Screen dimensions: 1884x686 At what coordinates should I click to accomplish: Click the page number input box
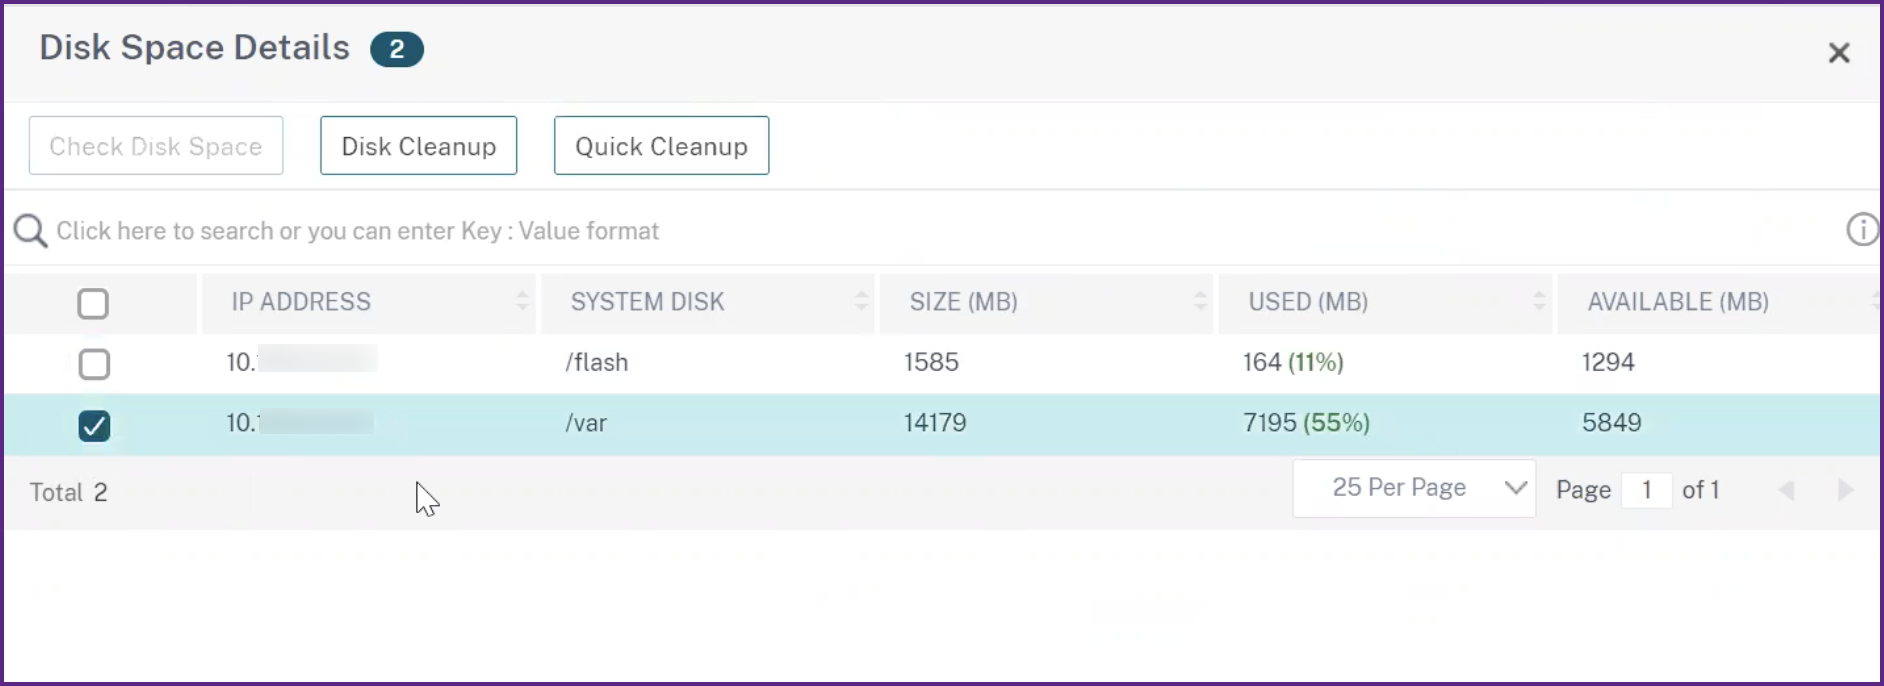[1646, 490]
